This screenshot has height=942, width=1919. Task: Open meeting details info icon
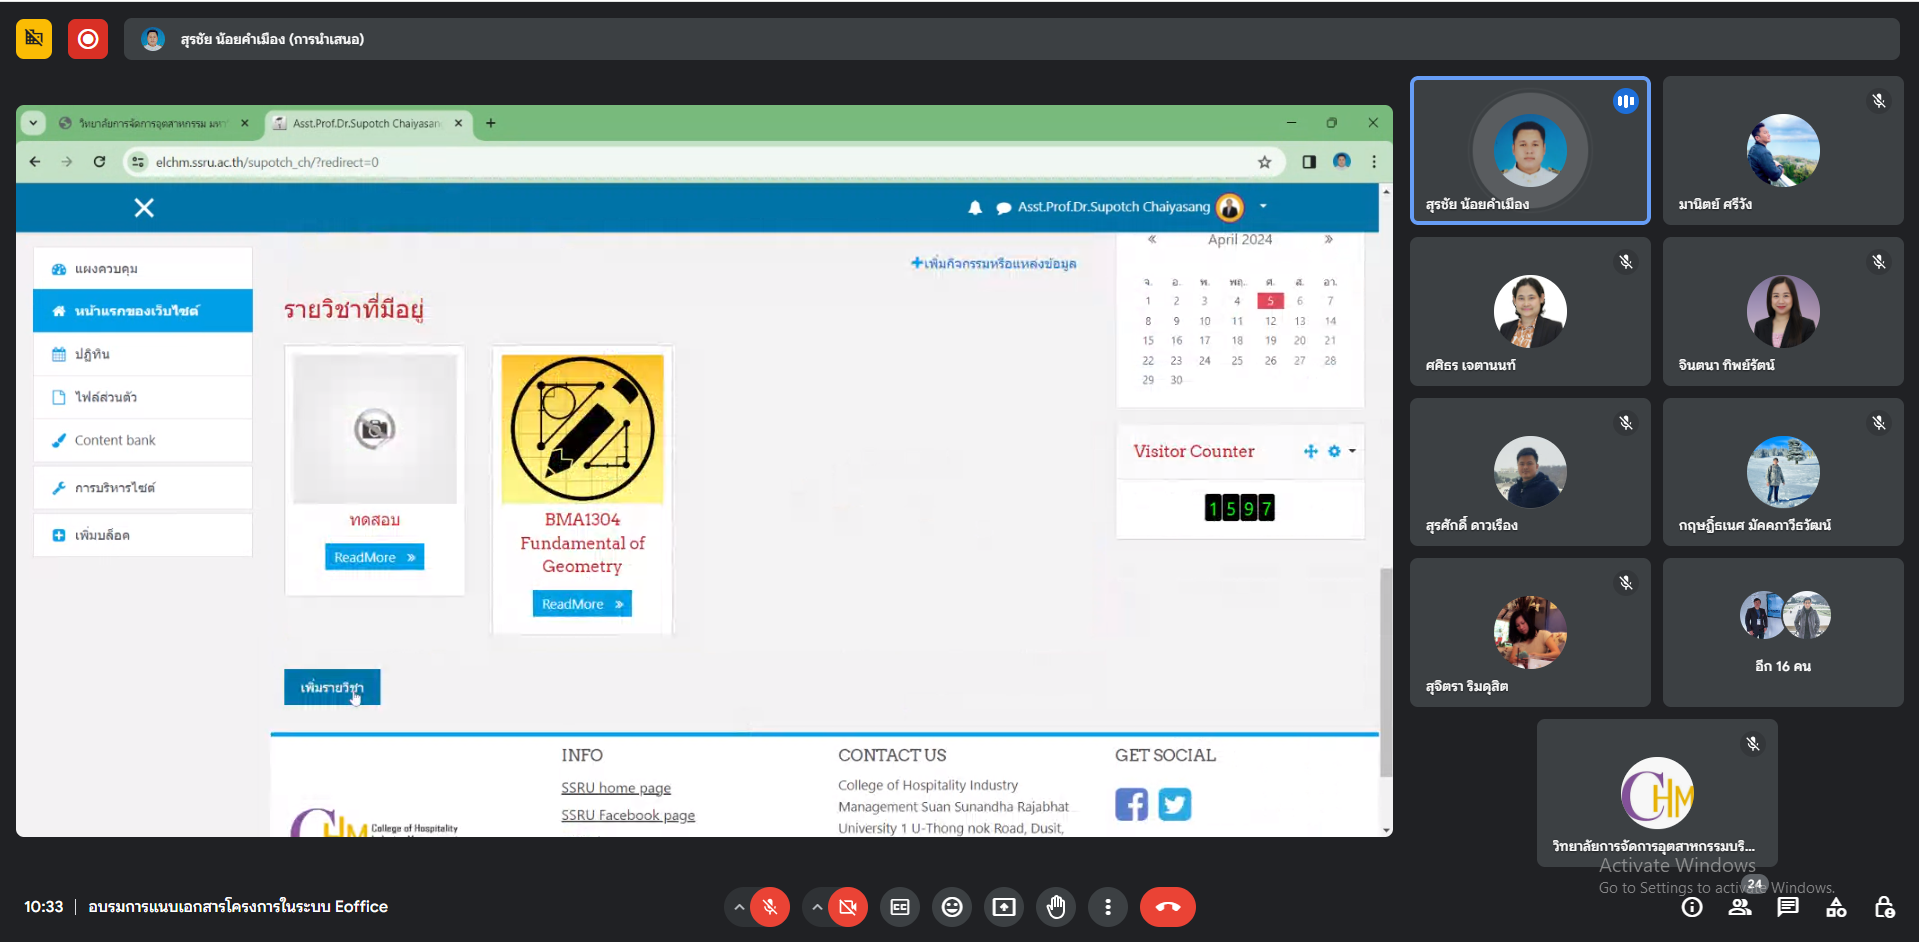[1692, 907]
